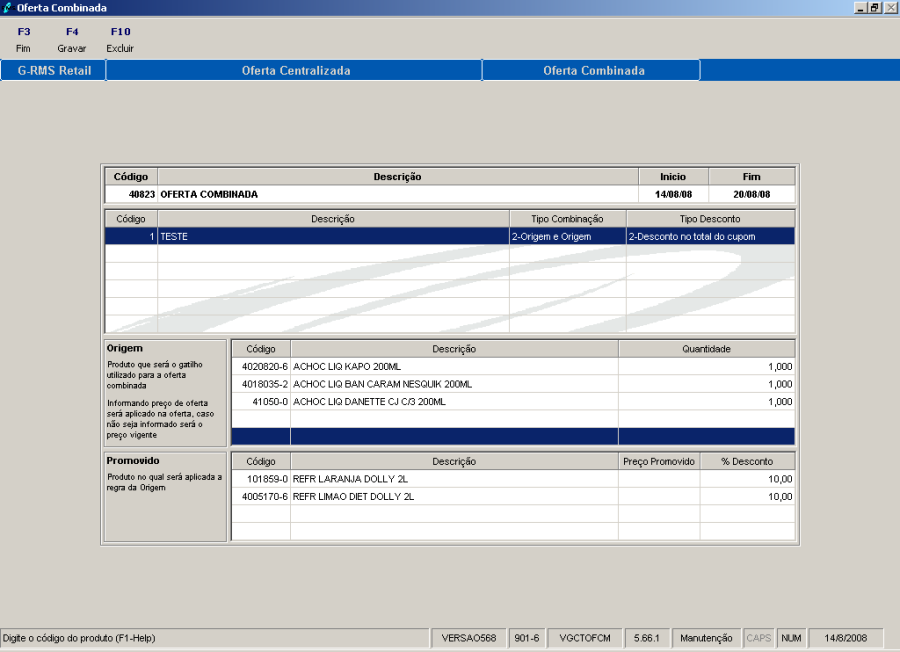Minimize the Oferta Combinada window
Screen dimensions: 900x652
[860, 7]
